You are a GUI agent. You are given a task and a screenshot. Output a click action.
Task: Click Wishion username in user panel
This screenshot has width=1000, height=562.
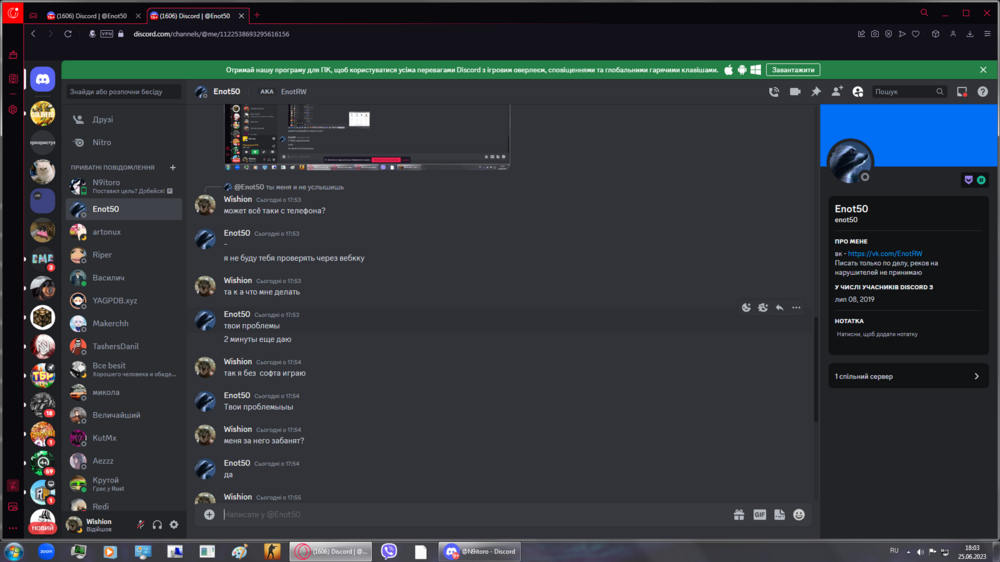pos(99,521)
